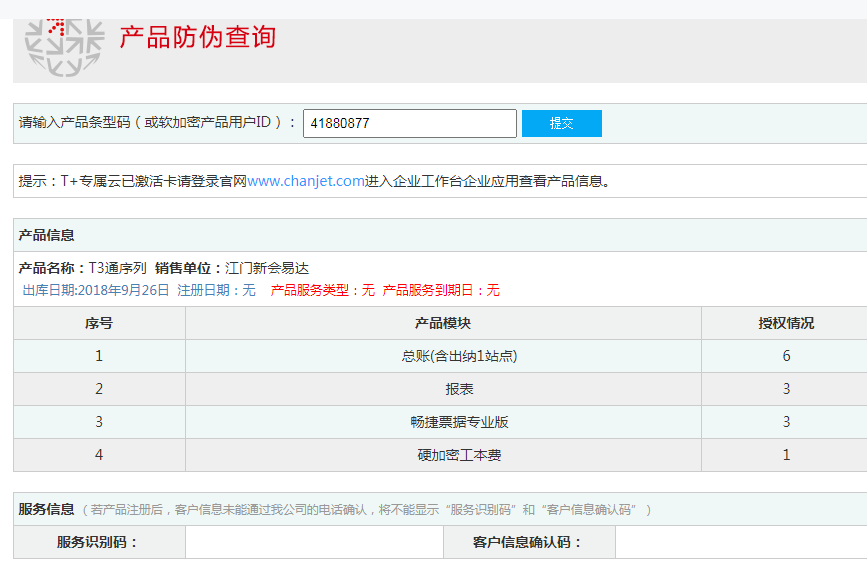Click the empty 服务识别码 value cell
867x570 pixels.
pyautogui.click(x=314, y=542)
